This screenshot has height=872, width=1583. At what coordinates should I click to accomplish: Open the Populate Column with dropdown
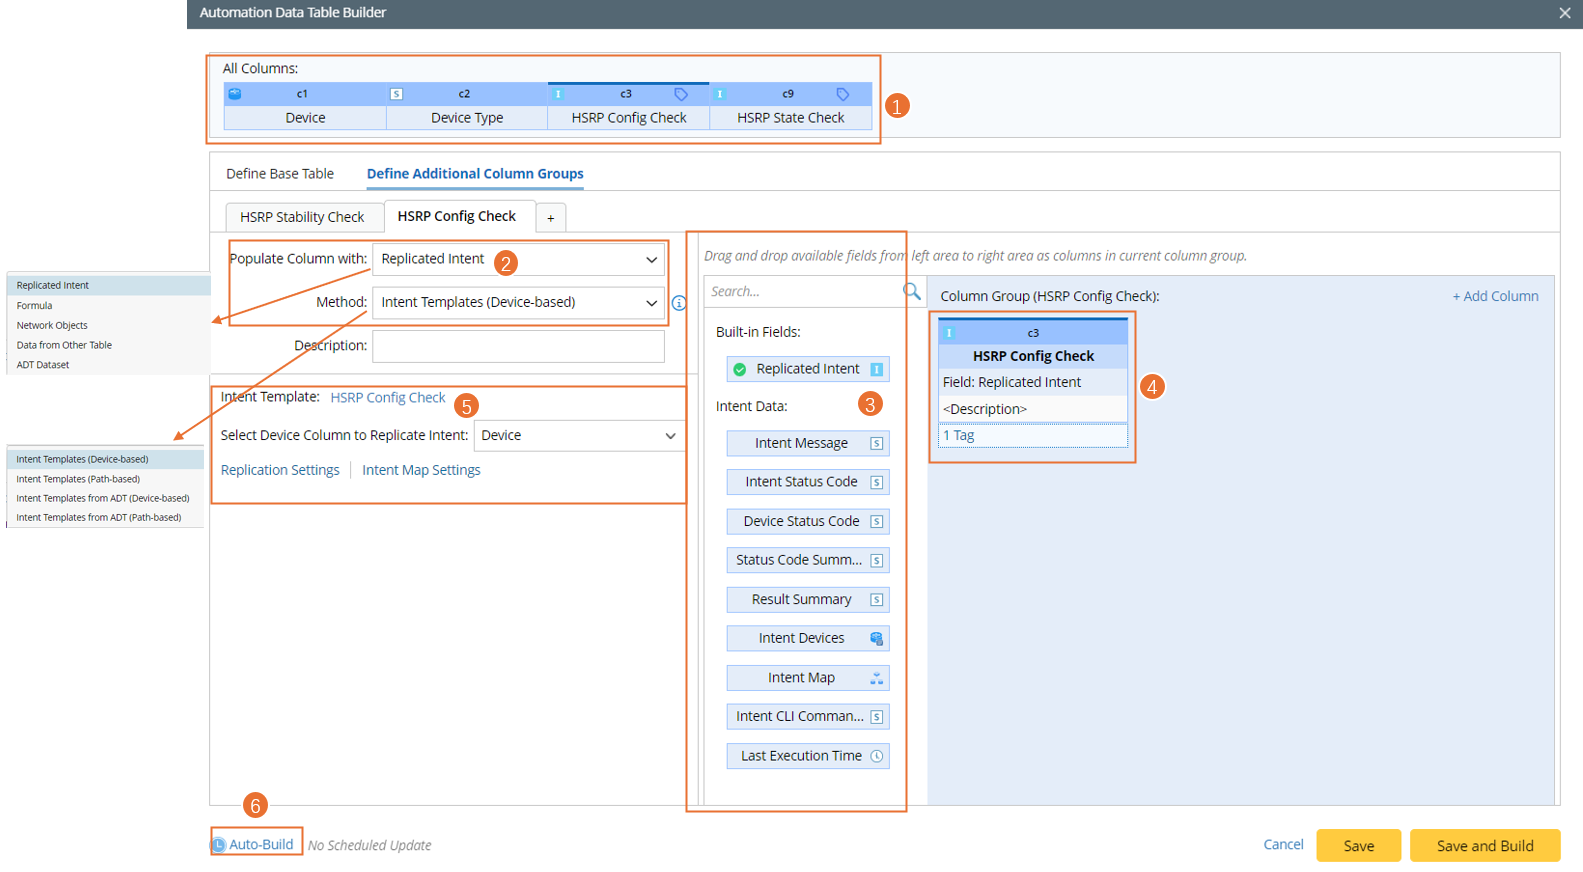(x=518, y=259)
